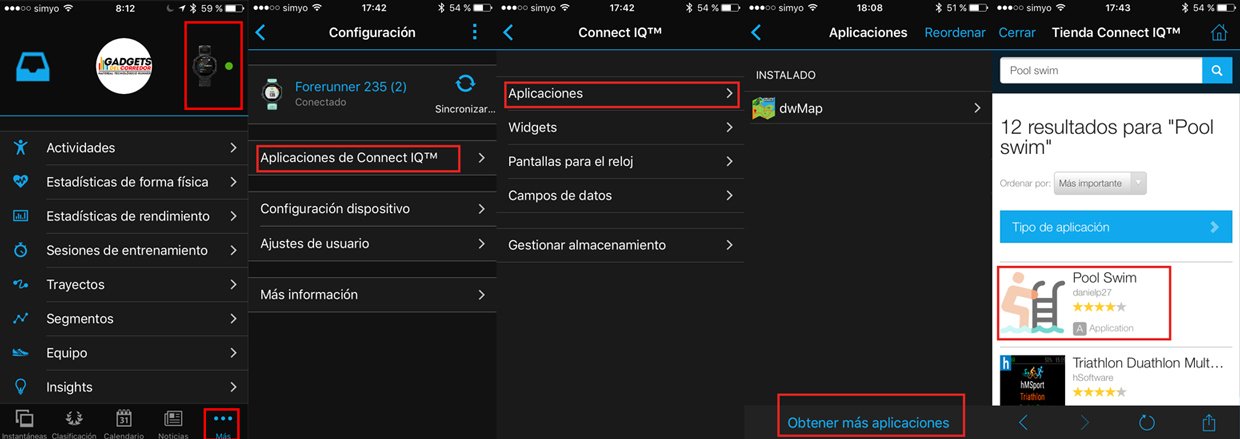Tap the reload icon in browser bar
Screen dimensions: 1240x439
point(1147,422)
